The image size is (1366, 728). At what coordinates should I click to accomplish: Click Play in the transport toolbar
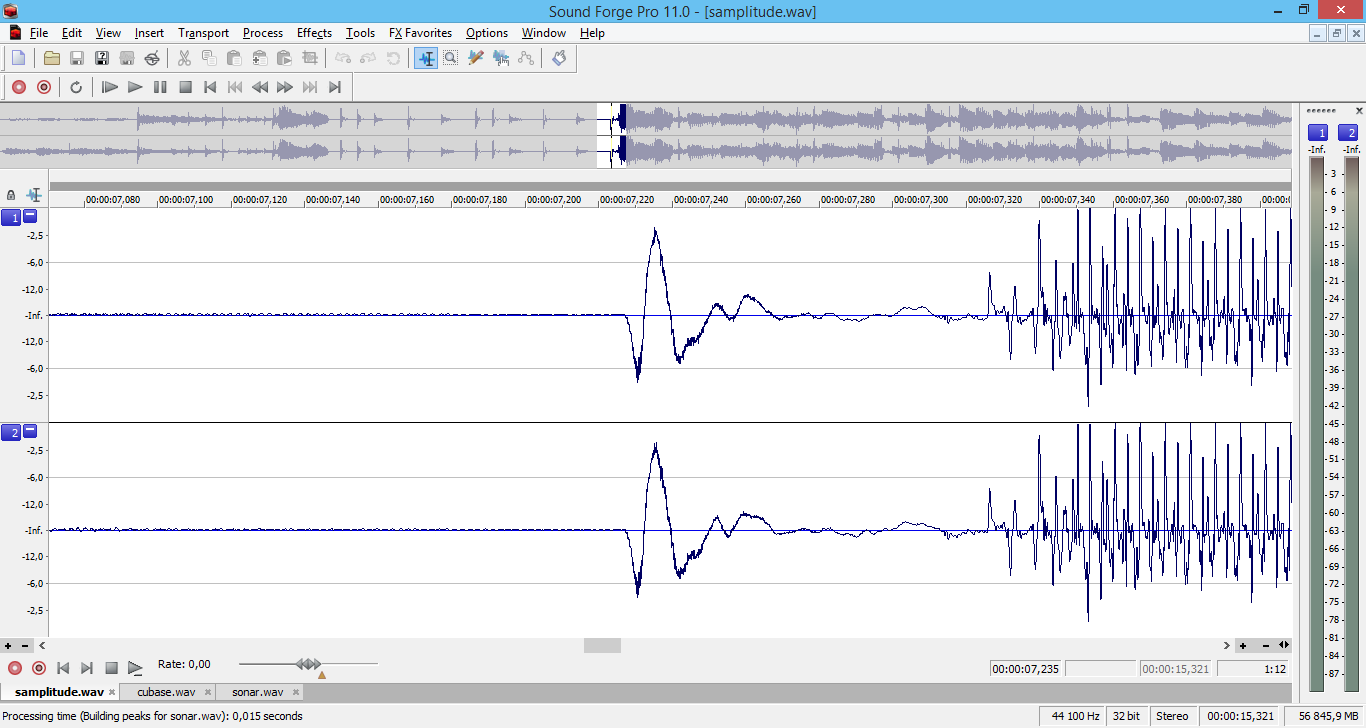[135, 87]
